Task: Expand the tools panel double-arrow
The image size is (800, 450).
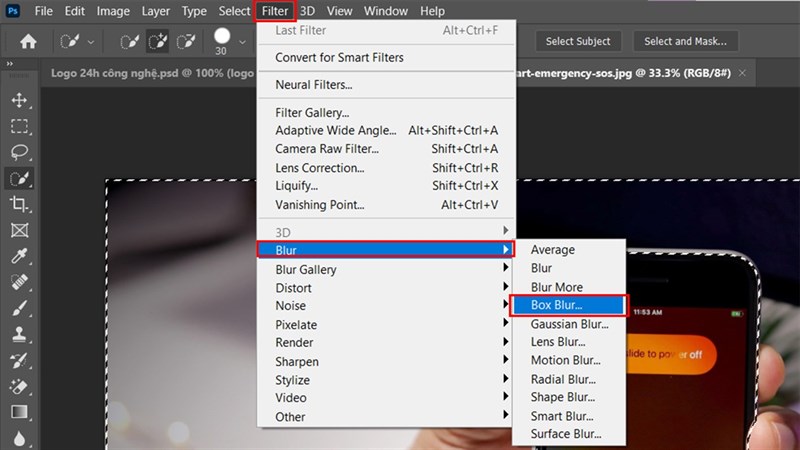Action: (9, 64)
